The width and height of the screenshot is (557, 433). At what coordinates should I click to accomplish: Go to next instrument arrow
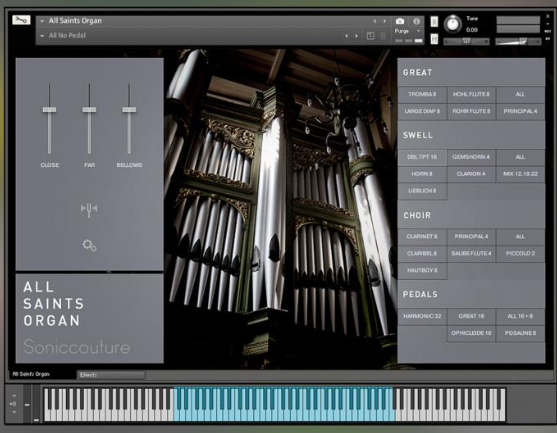(384, 21)
